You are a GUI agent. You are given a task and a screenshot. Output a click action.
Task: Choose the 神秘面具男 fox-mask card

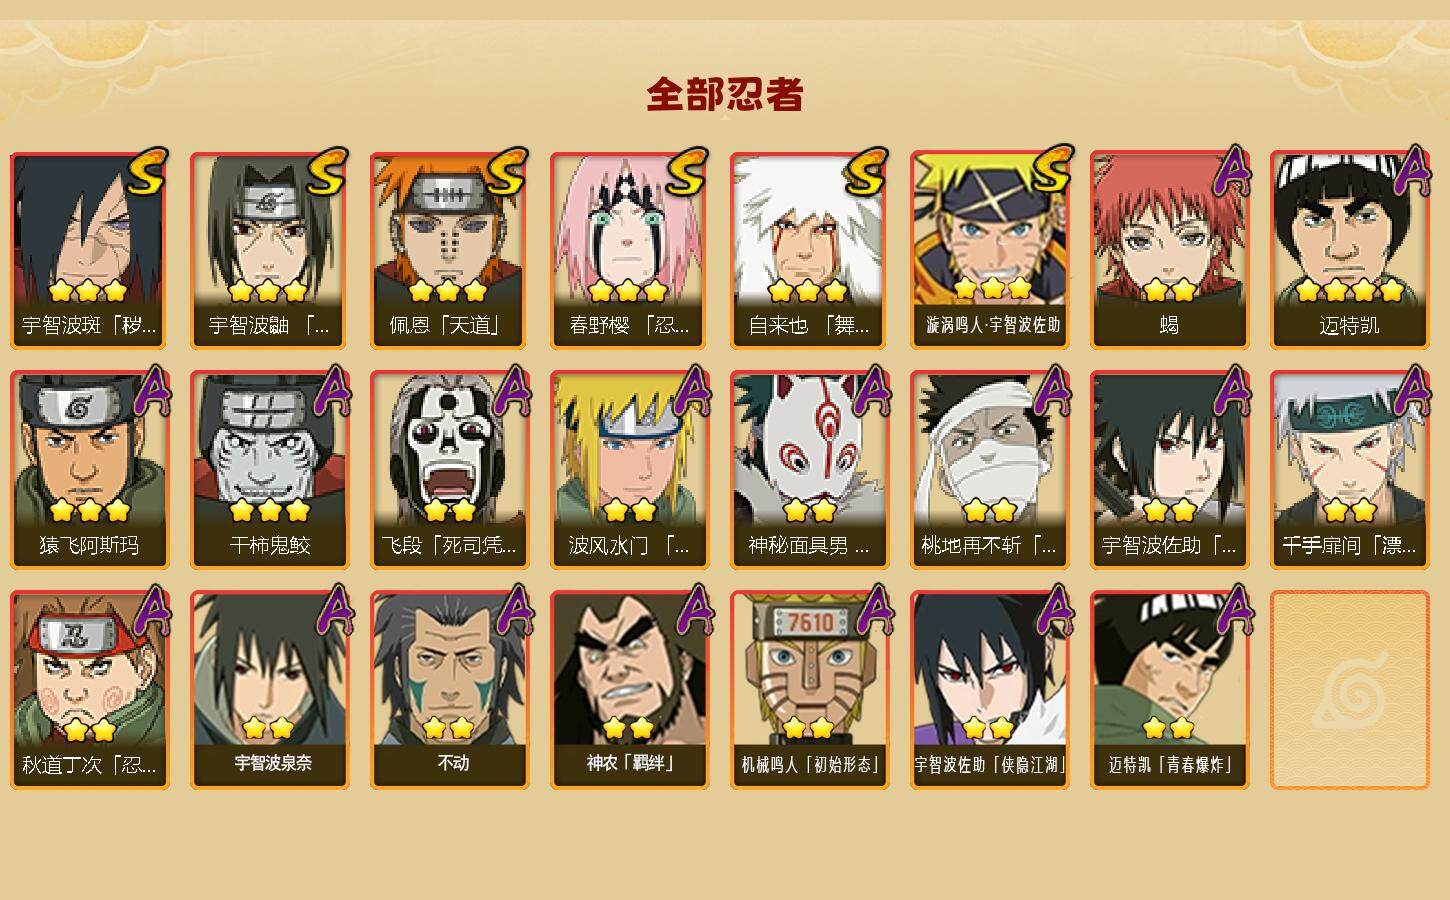click(809, 470)
